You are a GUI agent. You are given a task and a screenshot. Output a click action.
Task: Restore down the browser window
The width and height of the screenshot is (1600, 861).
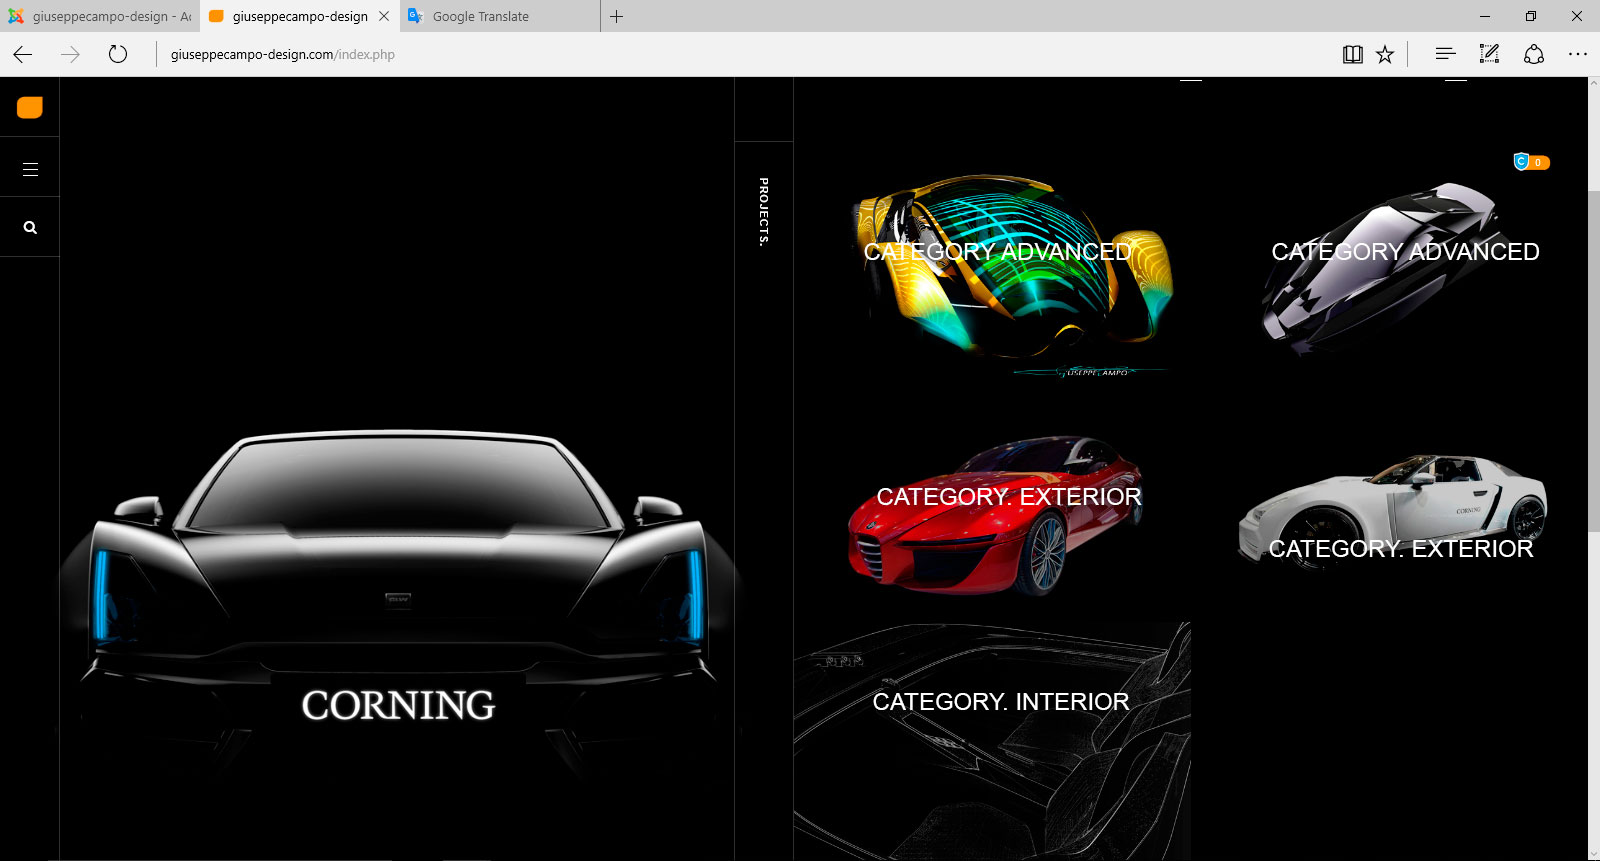[1531, 16]
